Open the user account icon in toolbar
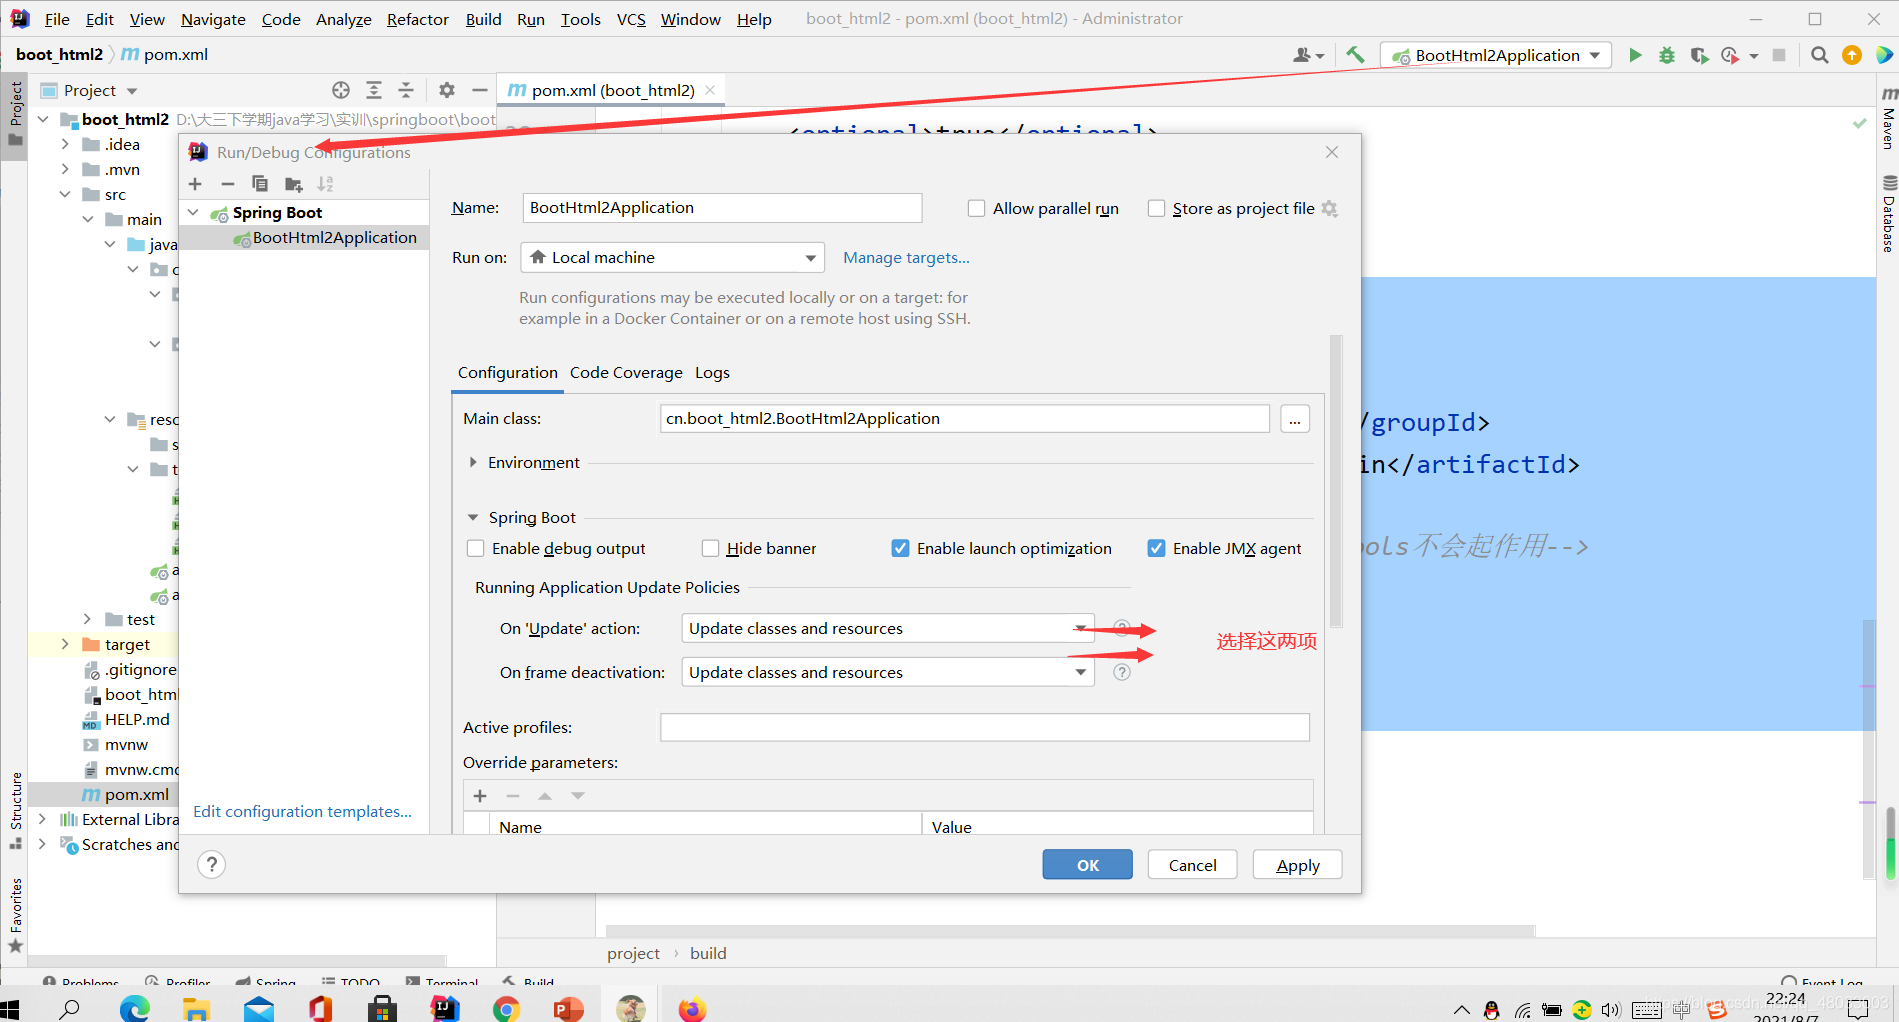The image size is (1899, 1022). click(x=1307, y=55)
